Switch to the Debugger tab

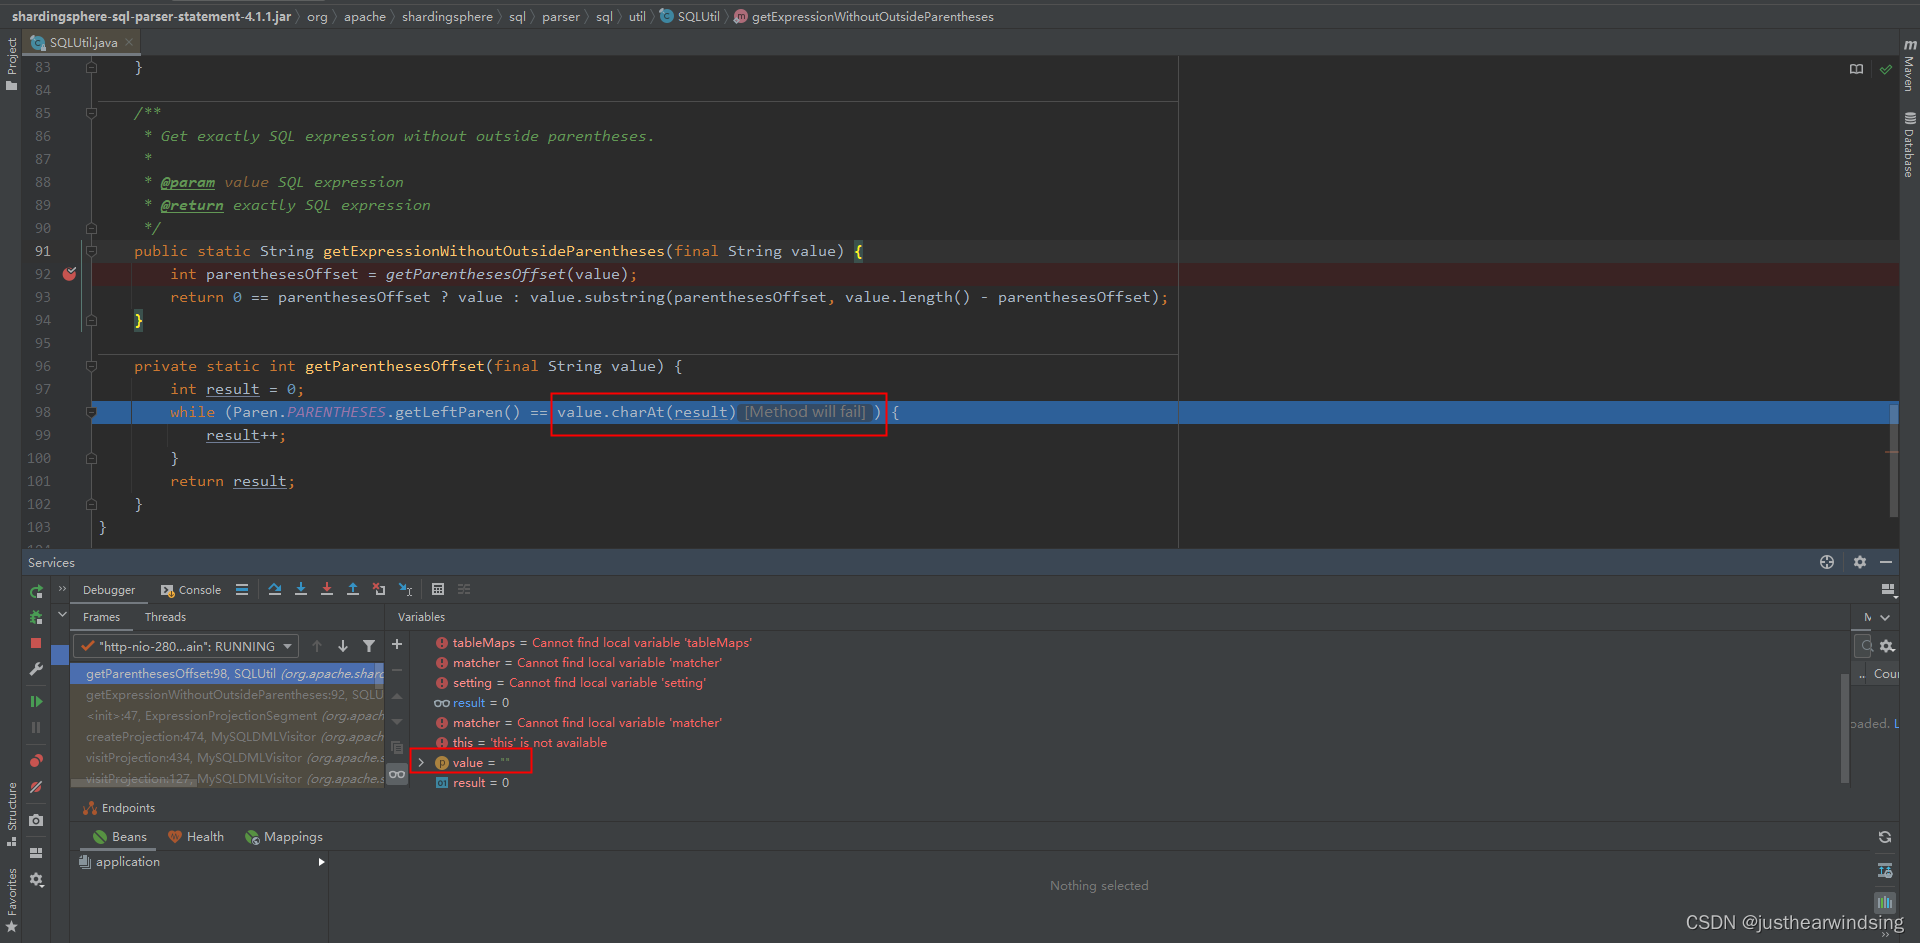pos(109,590)
